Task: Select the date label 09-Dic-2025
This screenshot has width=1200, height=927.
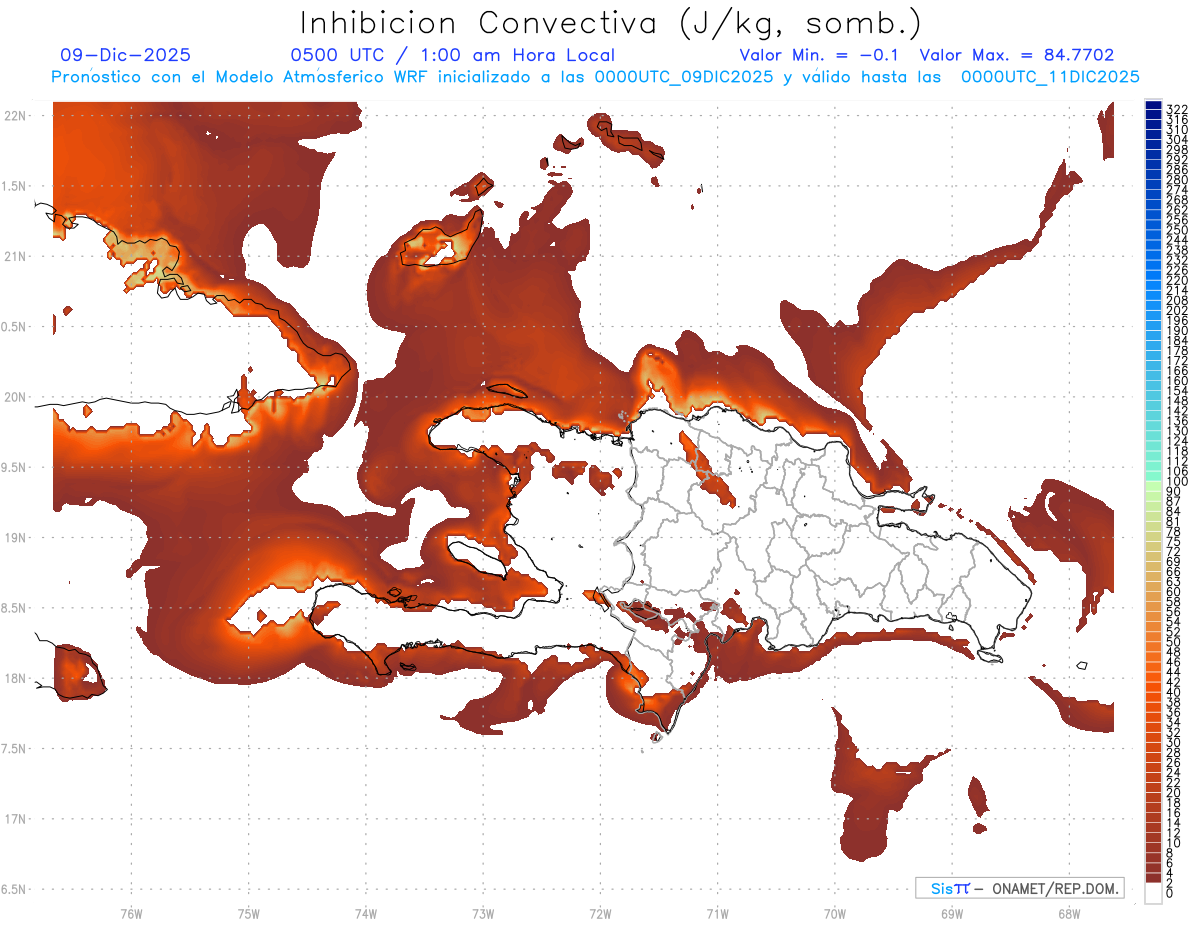Action: point(125,56)
